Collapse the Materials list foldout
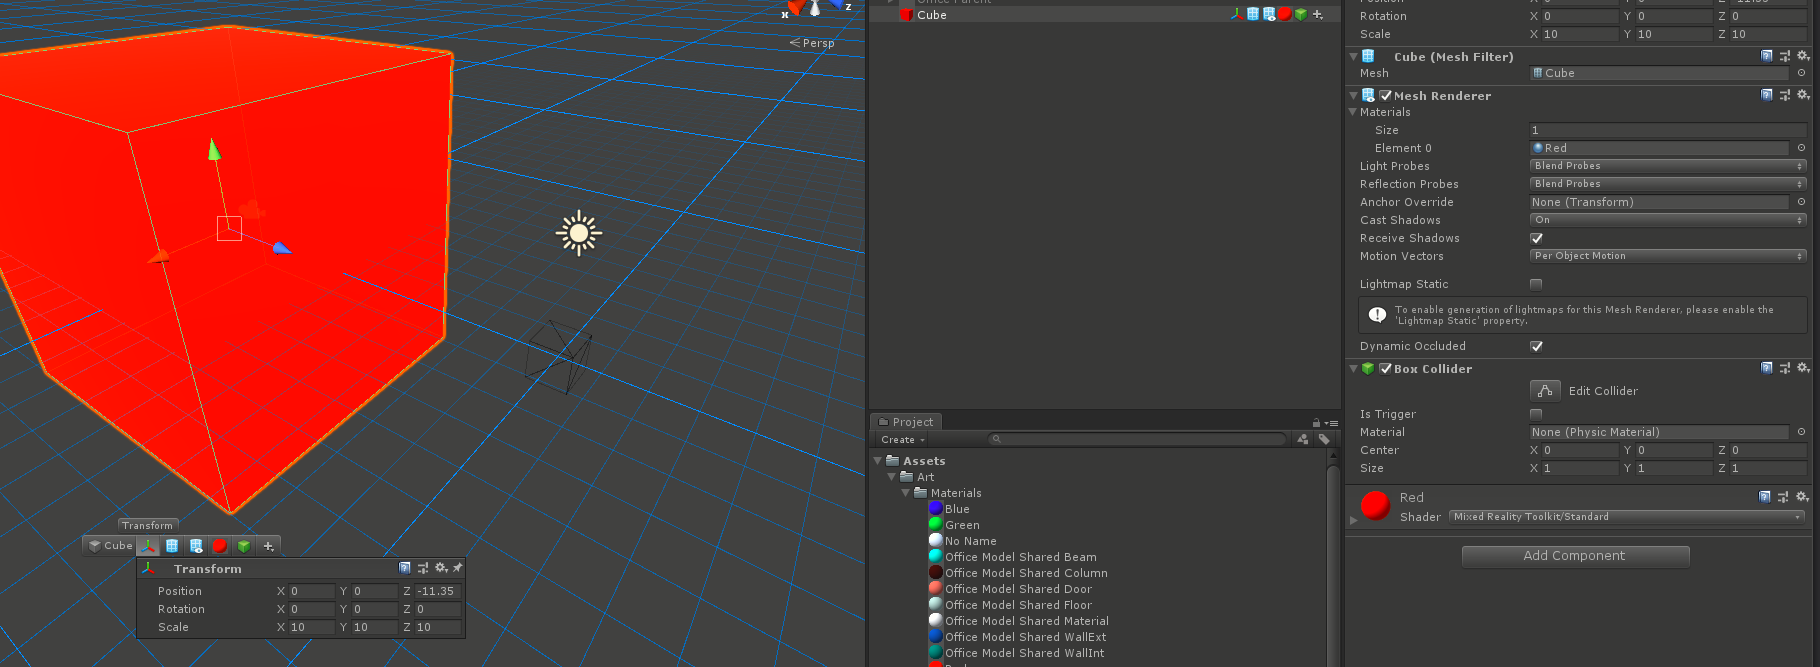 1353,112
